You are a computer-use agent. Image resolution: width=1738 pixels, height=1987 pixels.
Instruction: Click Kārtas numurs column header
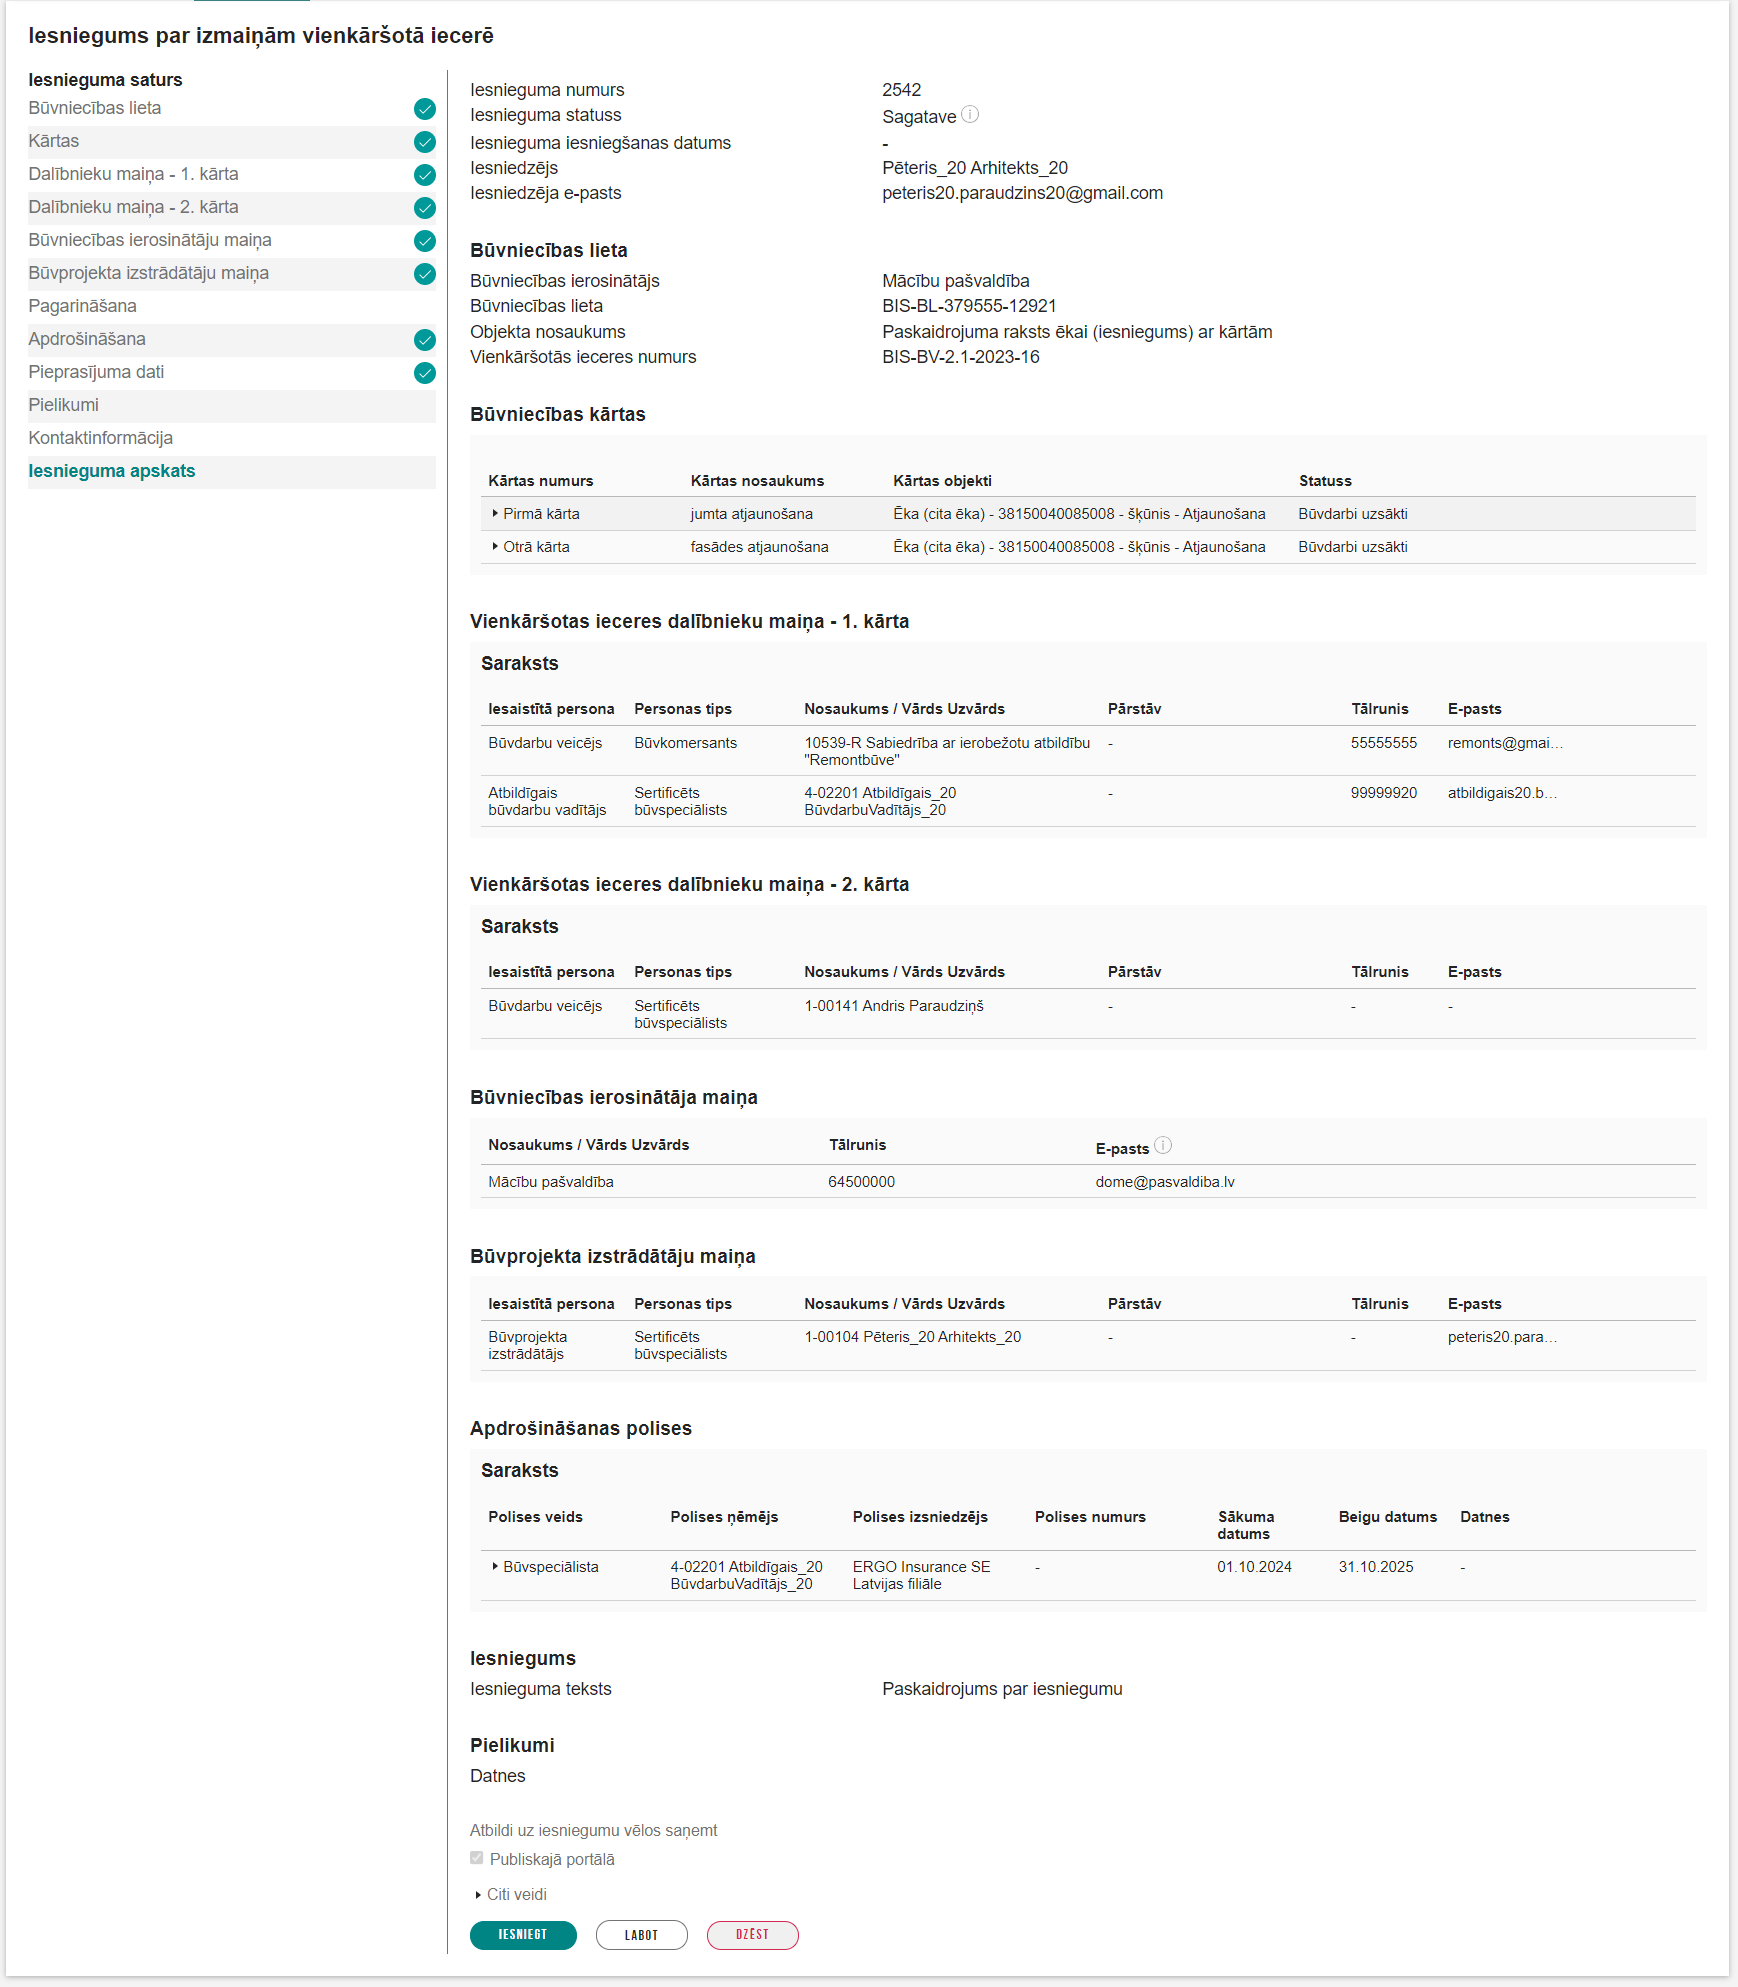point(540,481)
